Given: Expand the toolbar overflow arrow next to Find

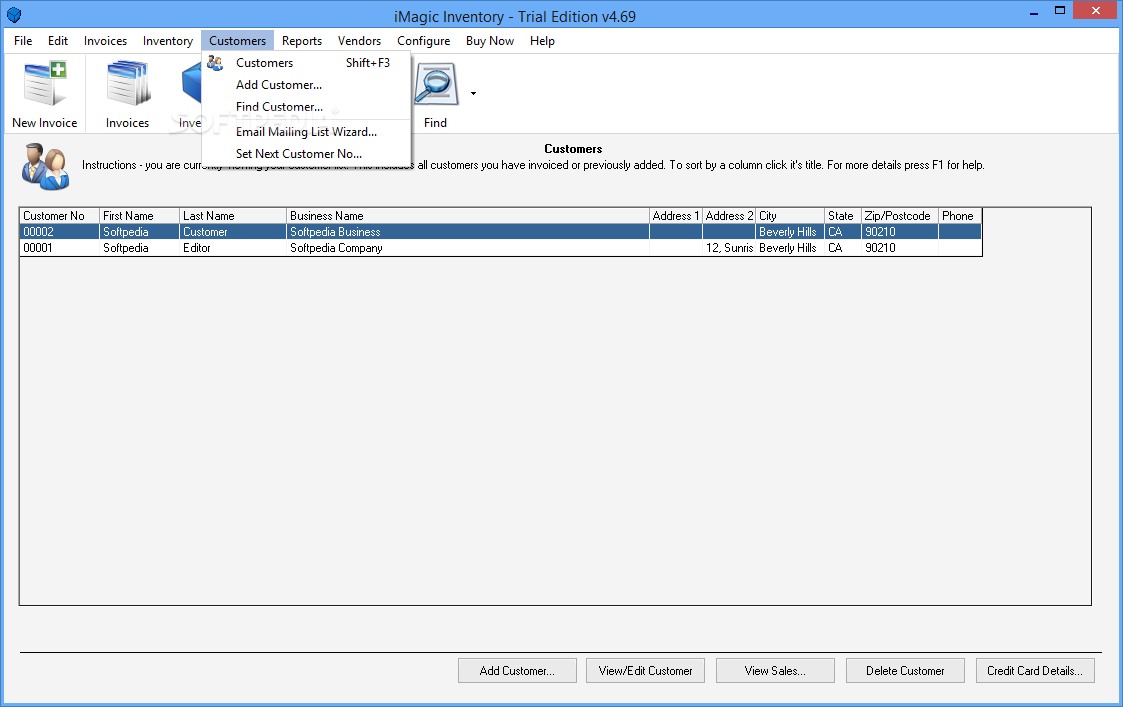Looking at the screenshot, I should (473, 94).
